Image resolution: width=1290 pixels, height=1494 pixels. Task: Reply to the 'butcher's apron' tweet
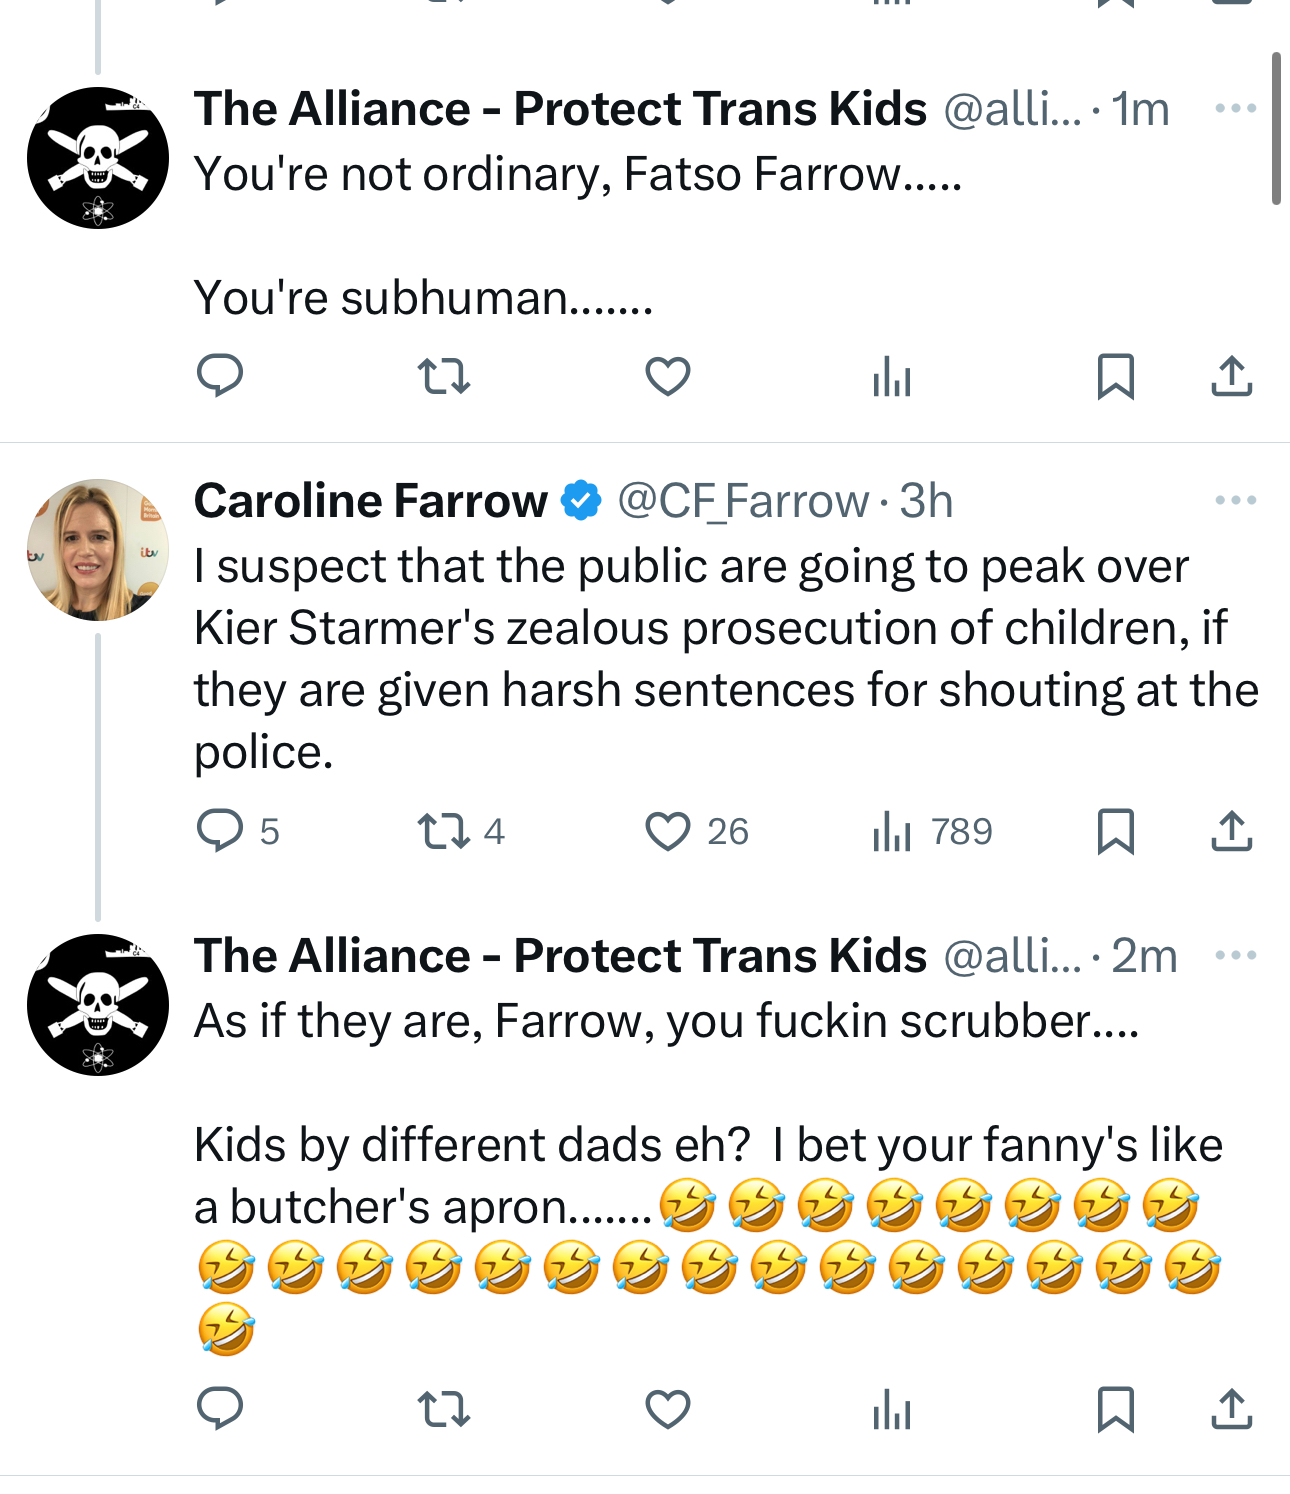click(x=220, y=1409)
